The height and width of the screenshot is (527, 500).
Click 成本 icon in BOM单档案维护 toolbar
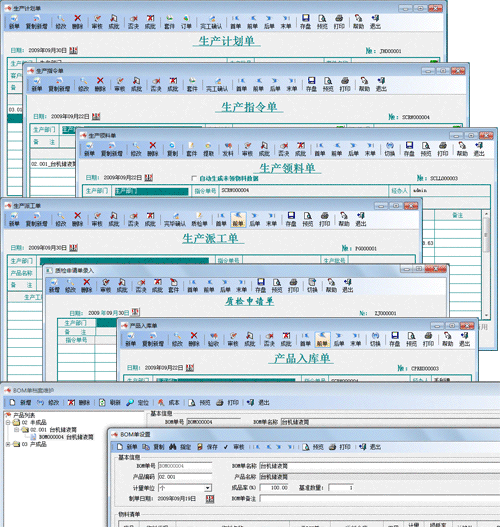[x=168, y=402]
